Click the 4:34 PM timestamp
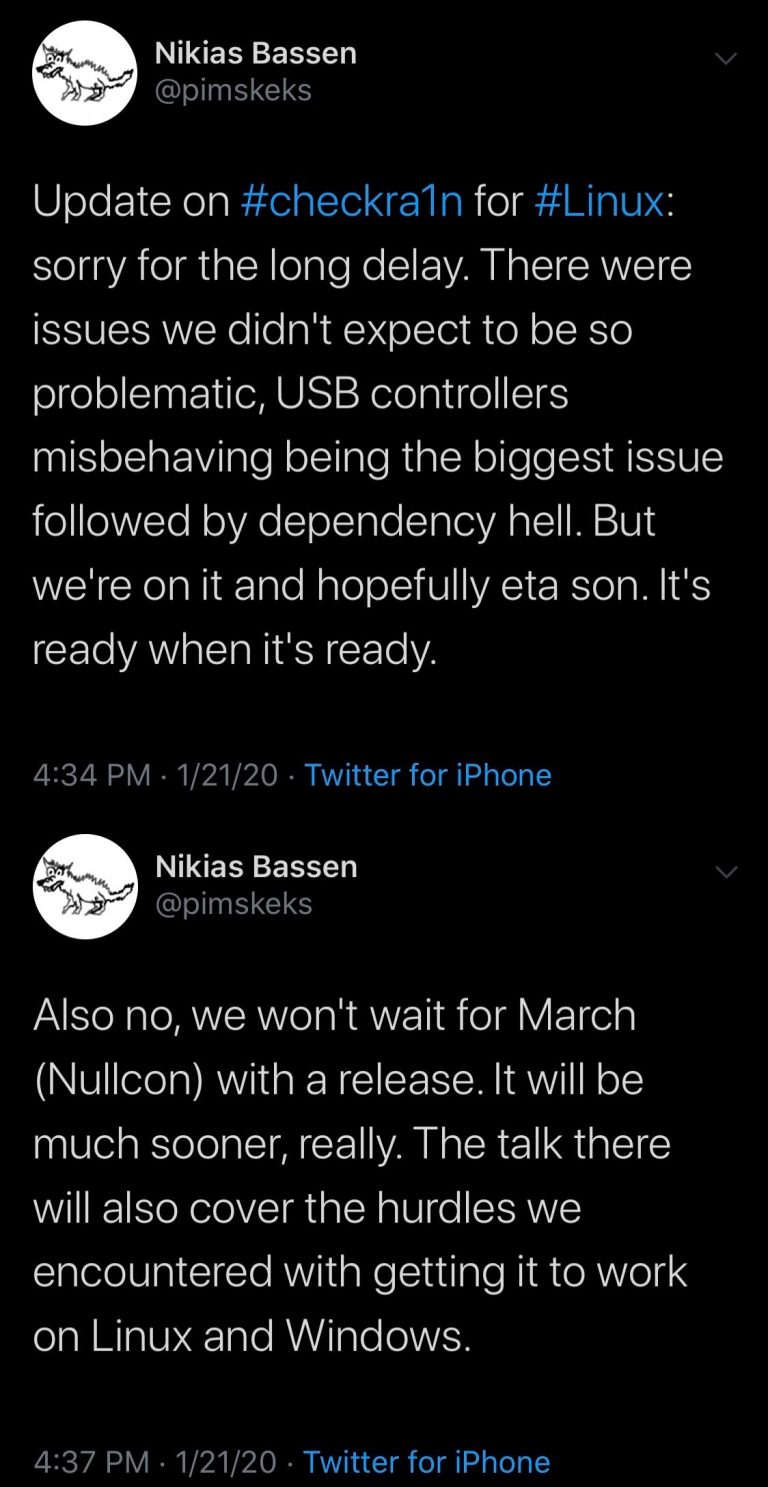Screen dimensions: 768x1487 (92, 775)
